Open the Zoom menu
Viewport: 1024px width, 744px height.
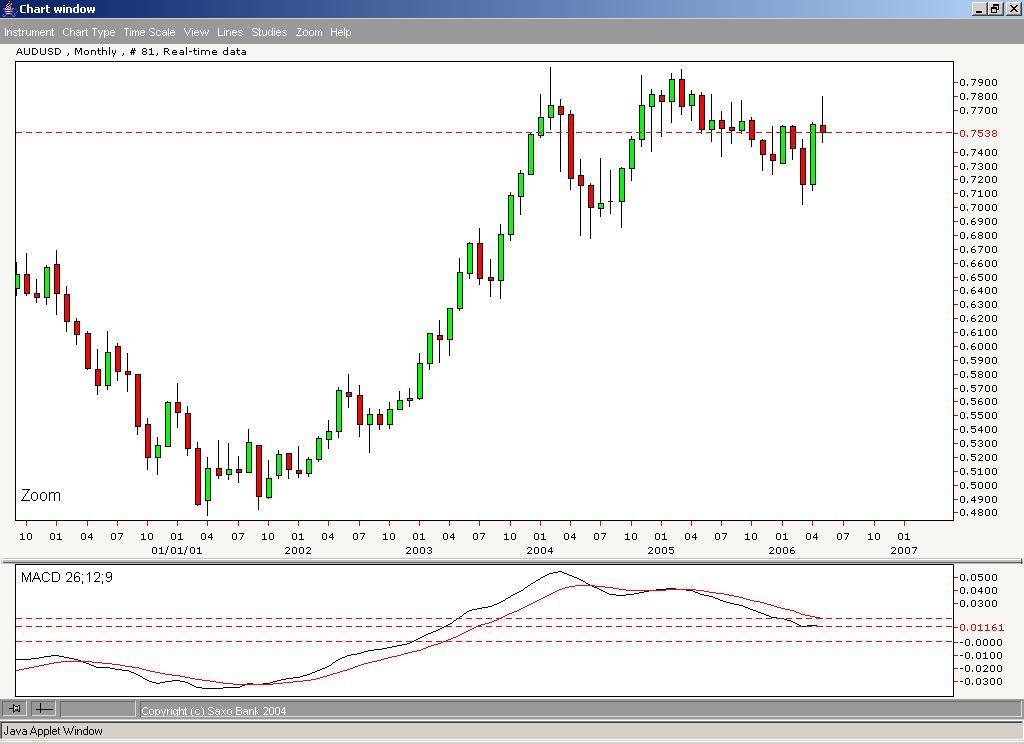(309, 31)
